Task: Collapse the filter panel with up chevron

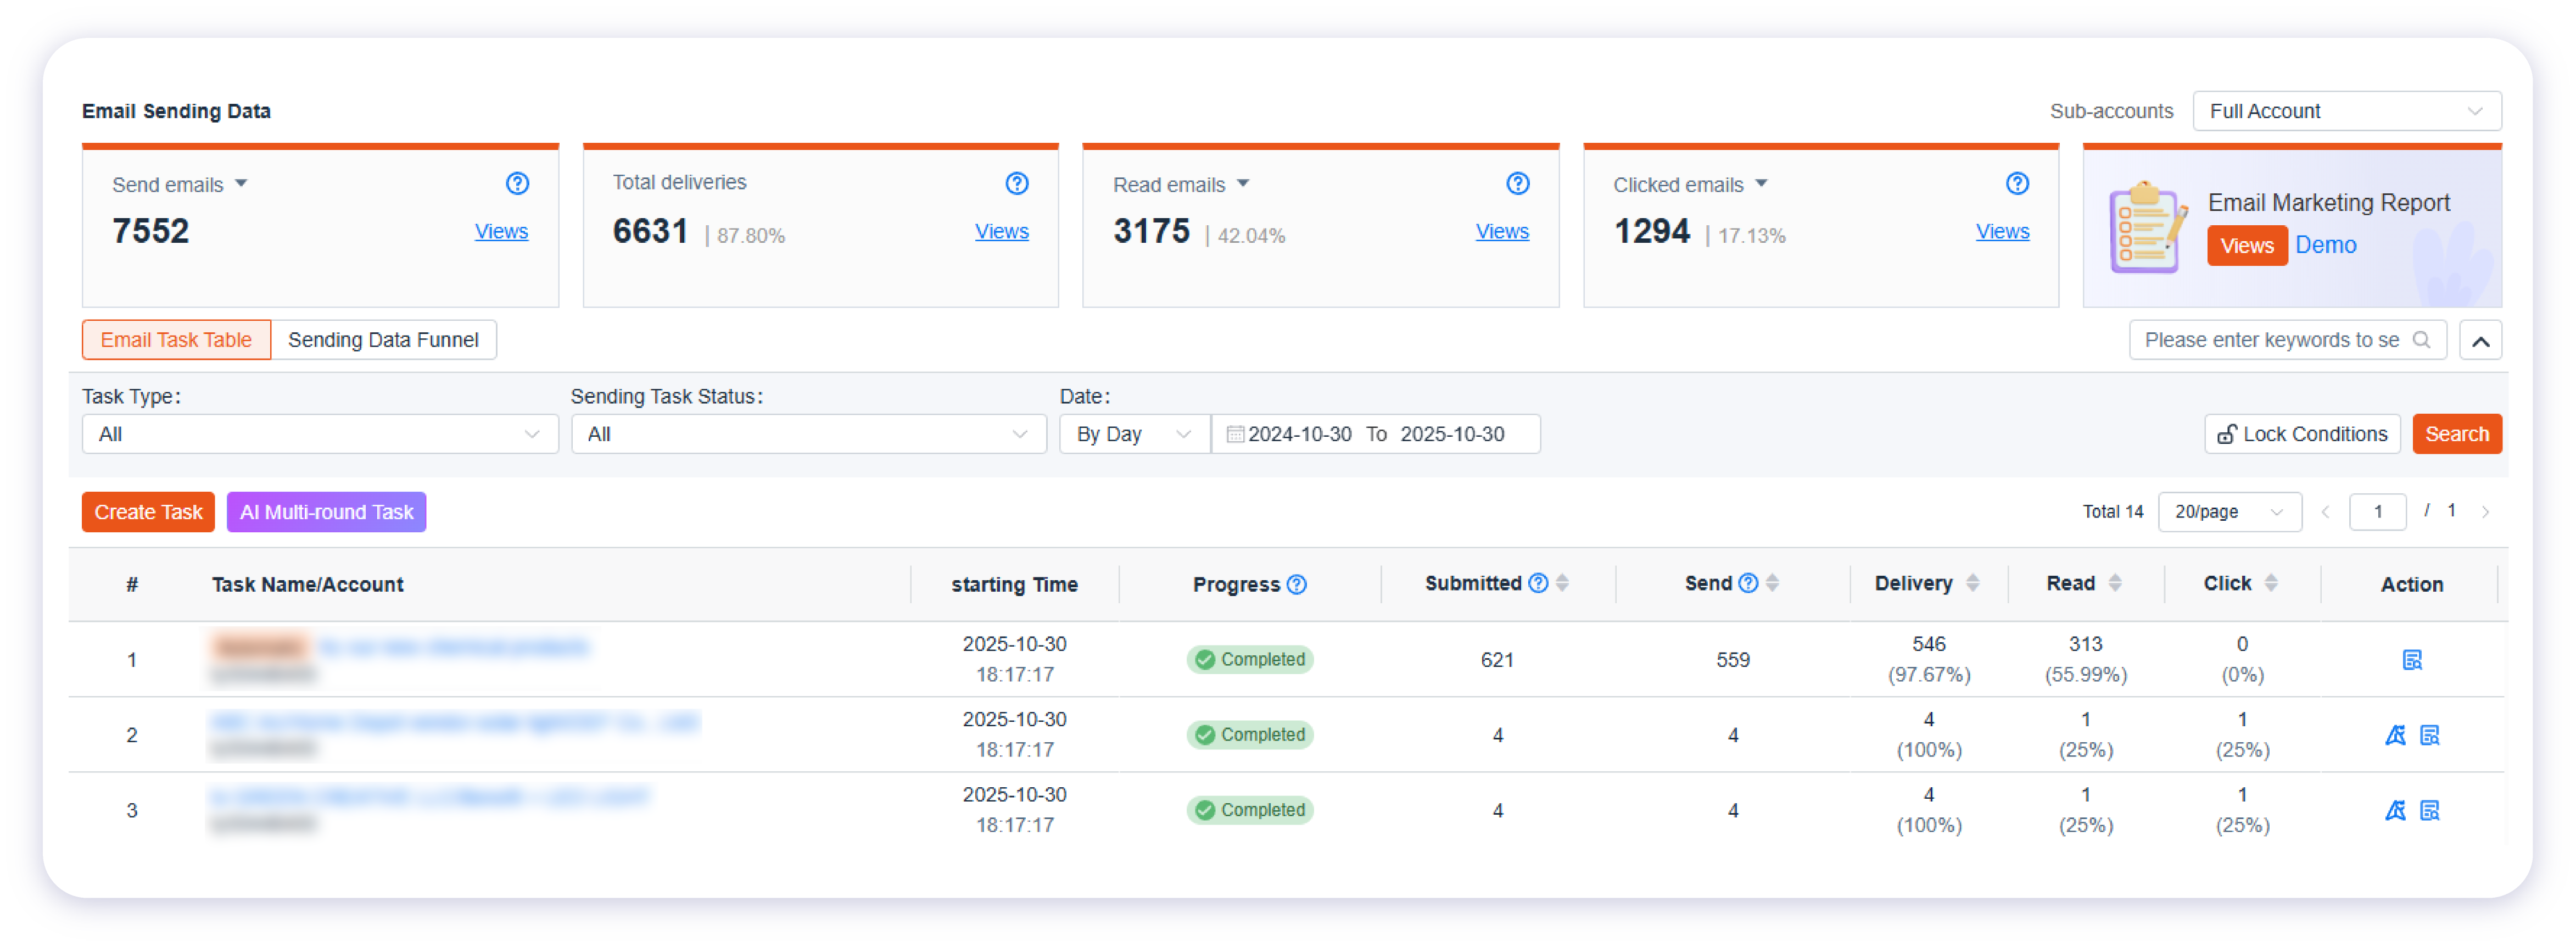Action: tap(2481, 341)
